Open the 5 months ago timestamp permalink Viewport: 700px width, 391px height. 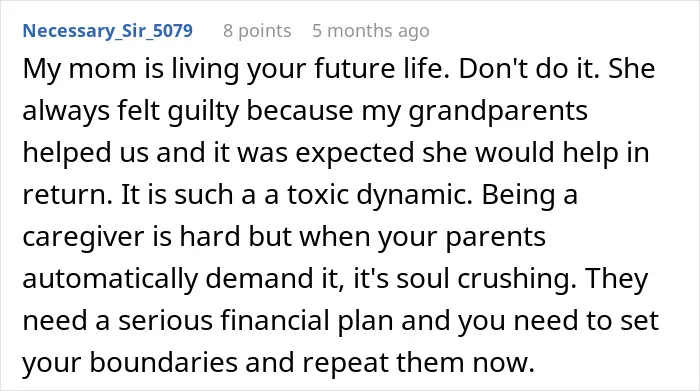coord(371,31)
